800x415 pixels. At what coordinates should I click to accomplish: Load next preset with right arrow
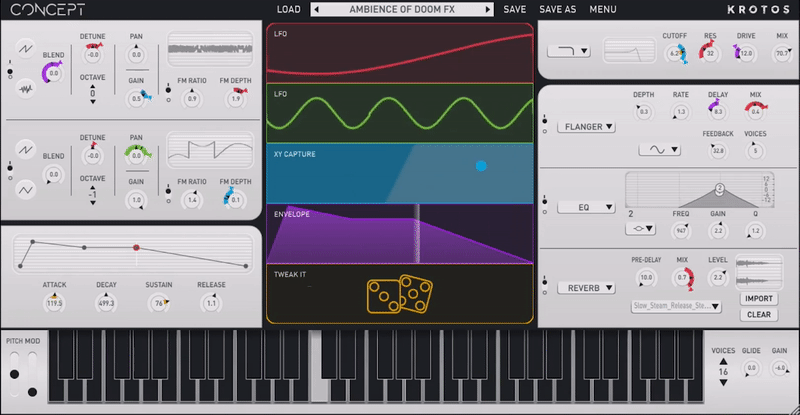pyautogui.click(x=488, y=9)
